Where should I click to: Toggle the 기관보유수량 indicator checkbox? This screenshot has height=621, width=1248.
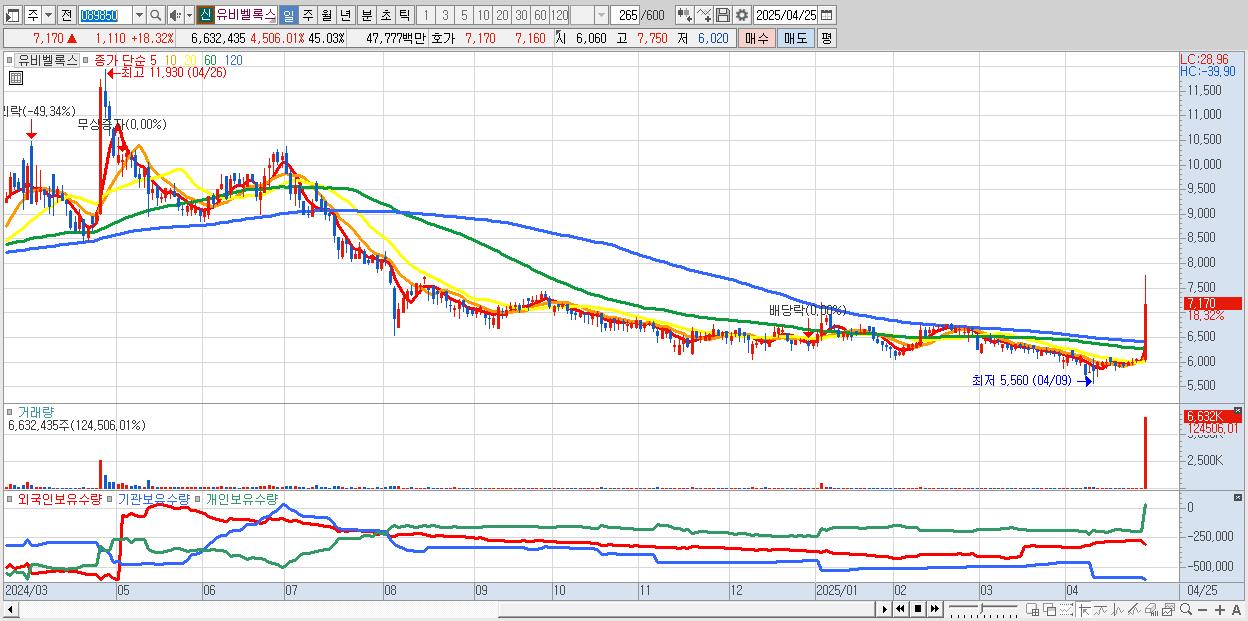[111, 498]
